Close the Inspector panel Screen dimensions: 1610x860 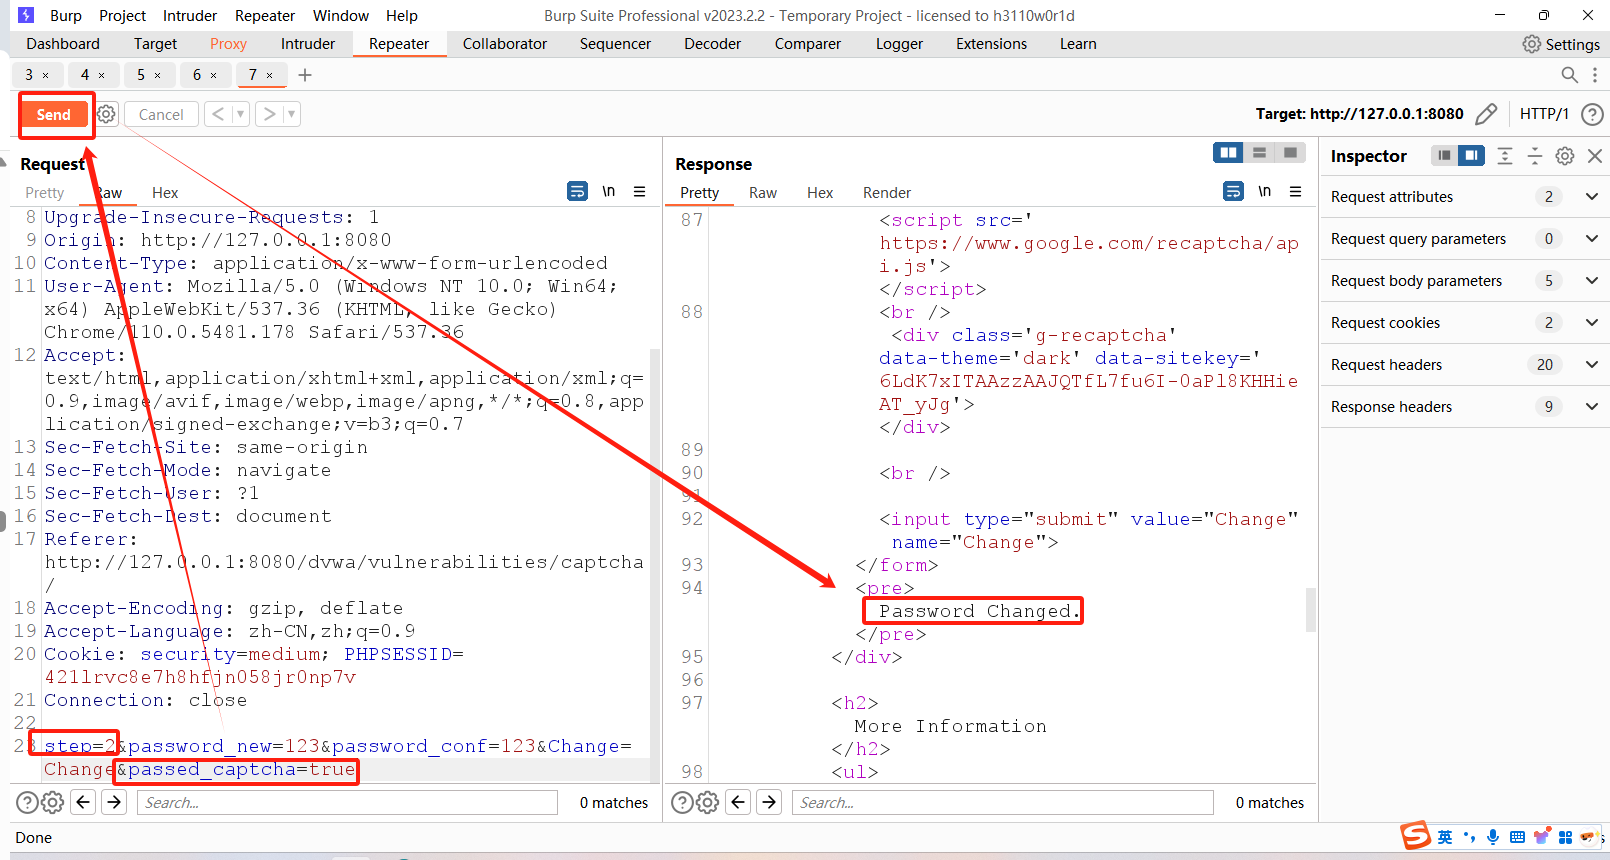click(1595, 155)
